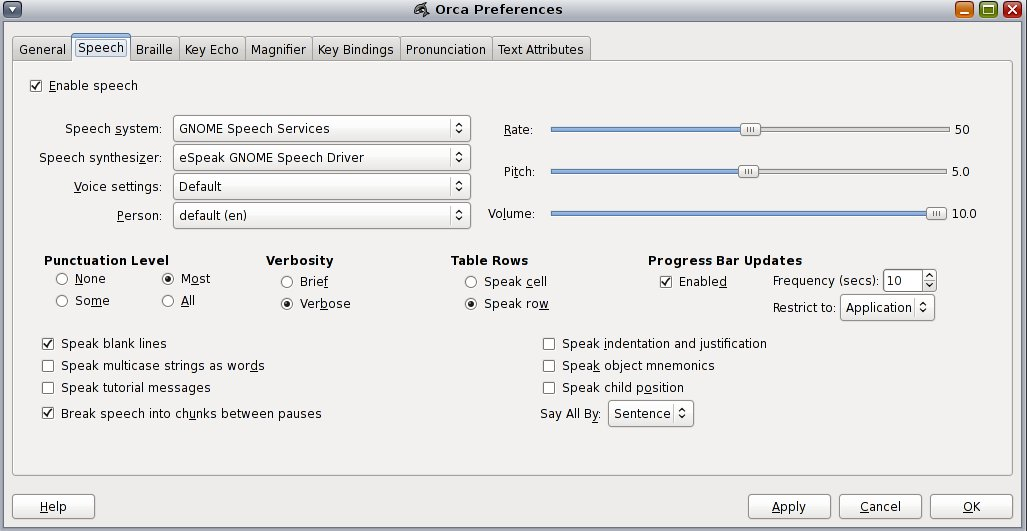Open the Magnifier tab
Image resolution: width=1027 pixels, height=531 pixels.
[x=278, y=50]
